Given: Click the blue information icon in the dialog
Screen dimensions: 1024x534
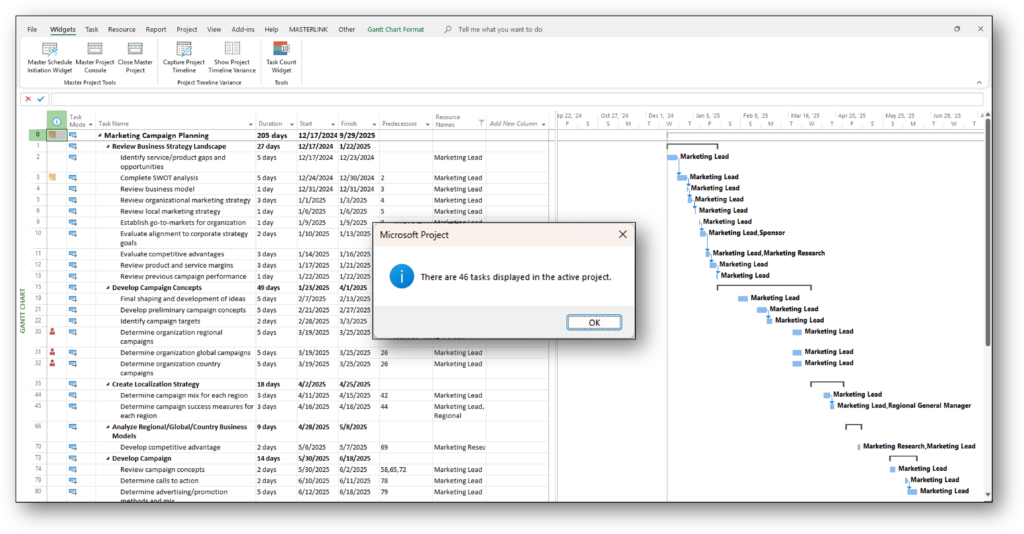Looking at the screenshot, I should click(x=401, y=277).
